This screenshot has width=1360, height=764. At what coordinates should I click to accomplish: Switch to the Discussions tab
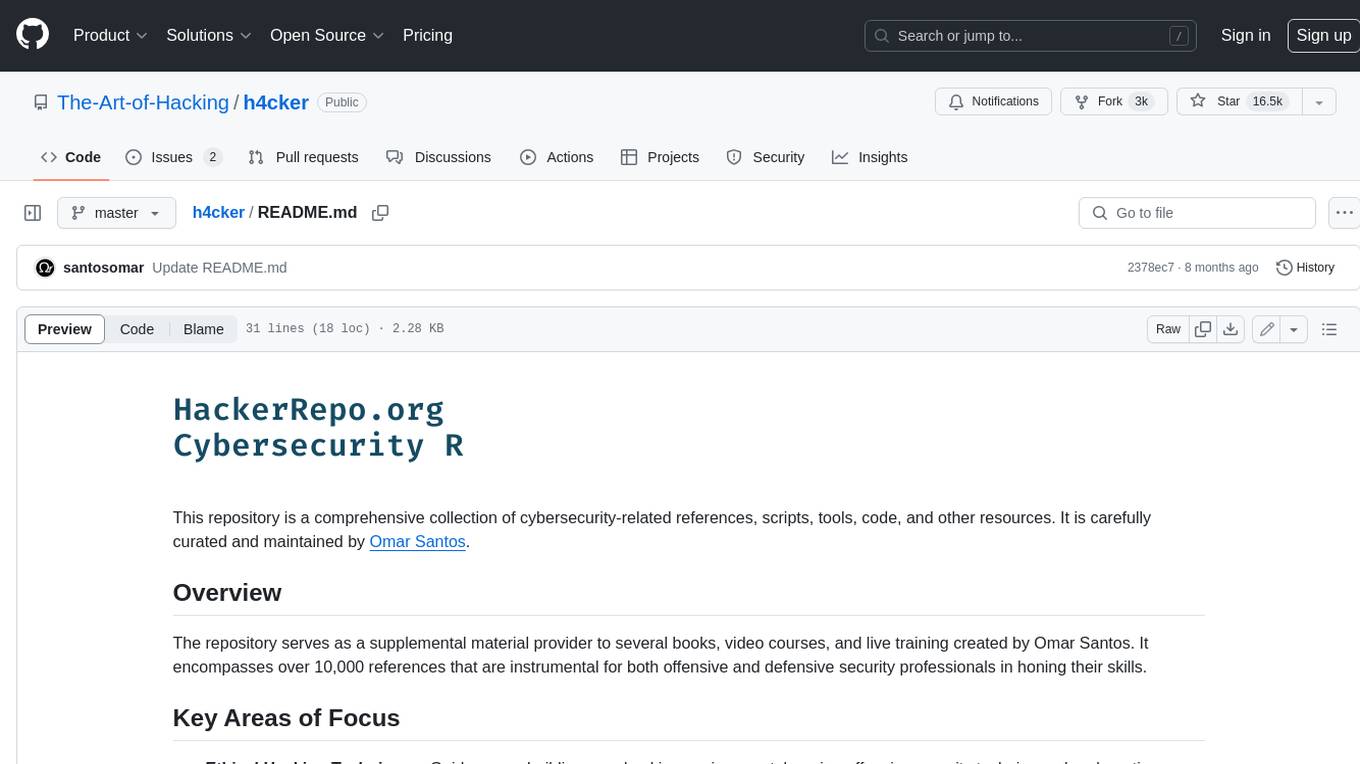point(439,157)
